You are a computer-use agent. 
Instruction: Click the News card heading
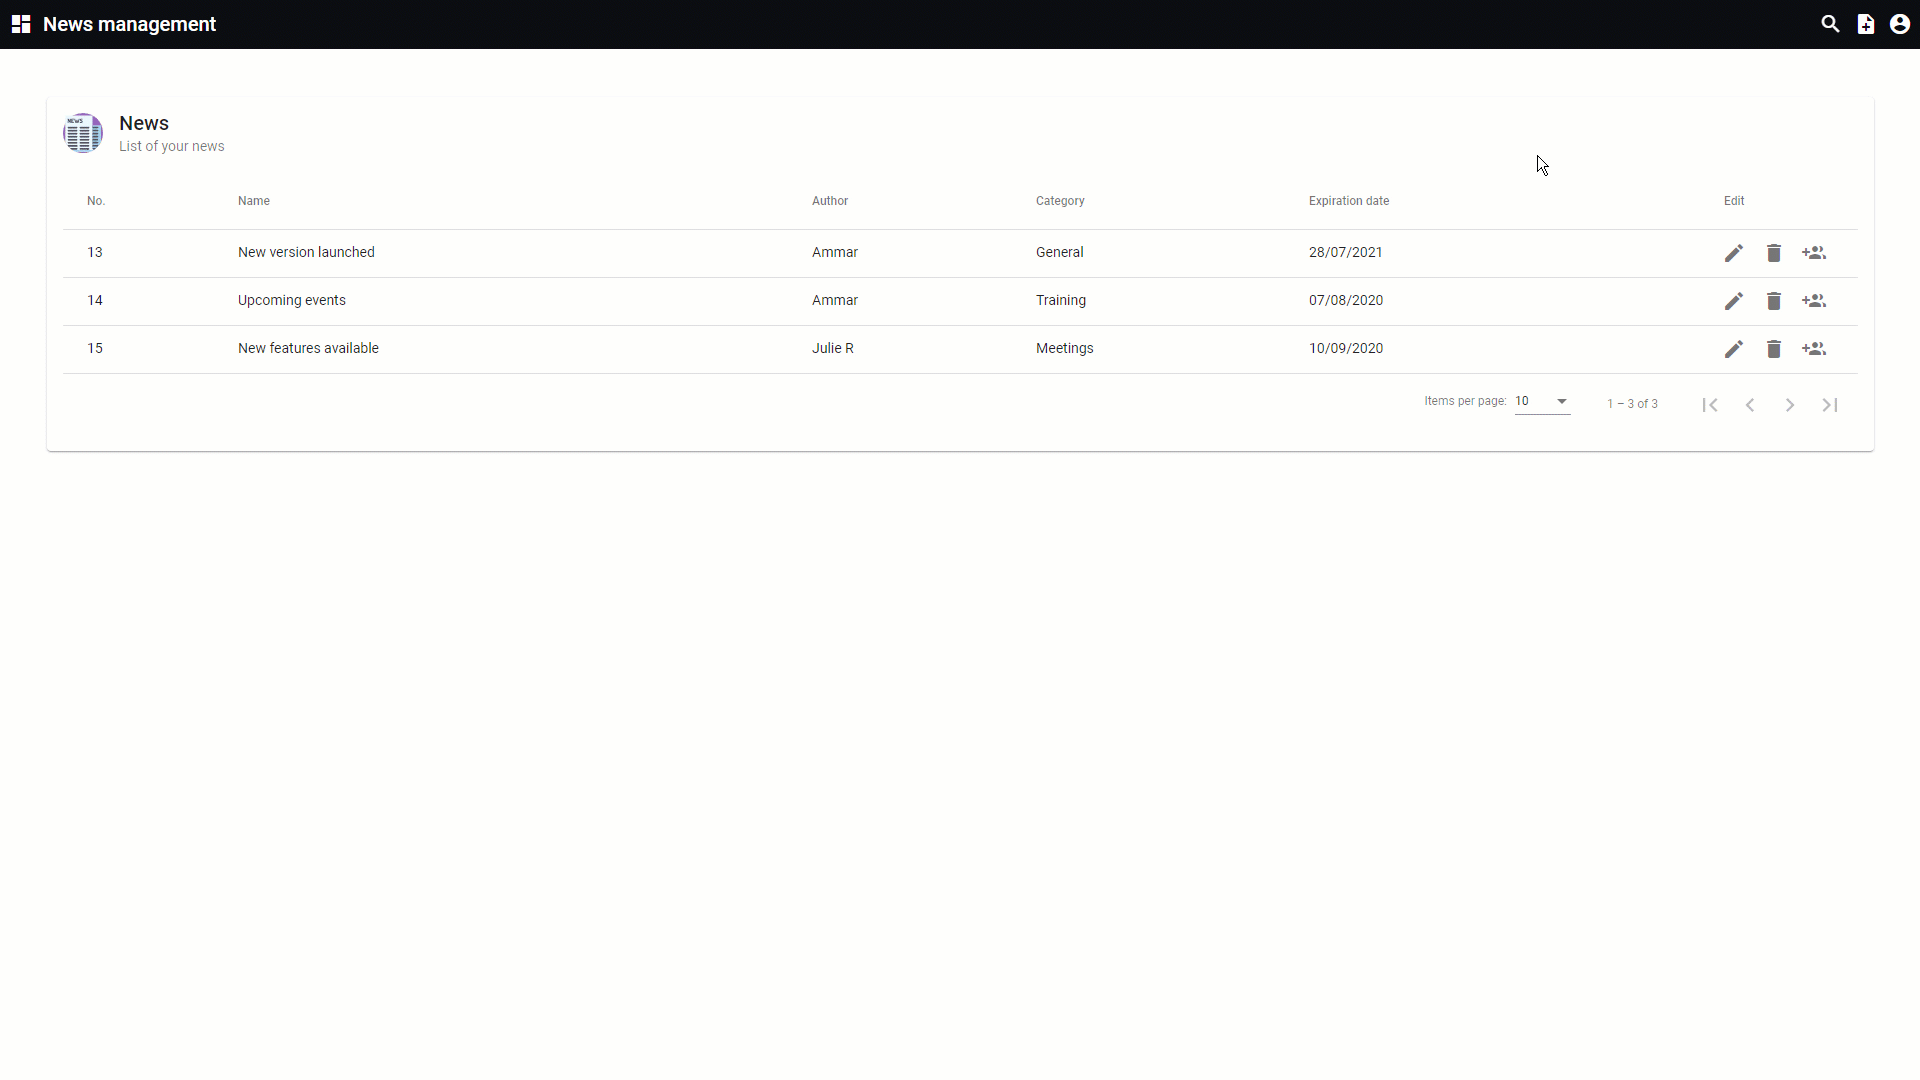[x=144, y=123]
